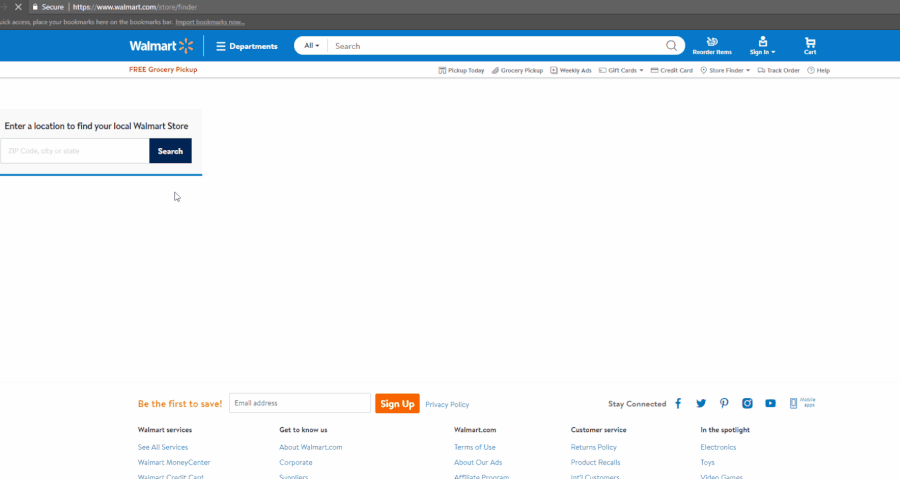Viewport: 900px width, 479px height.
Task: Open Reorder Items
Action: tap(712, 46)
